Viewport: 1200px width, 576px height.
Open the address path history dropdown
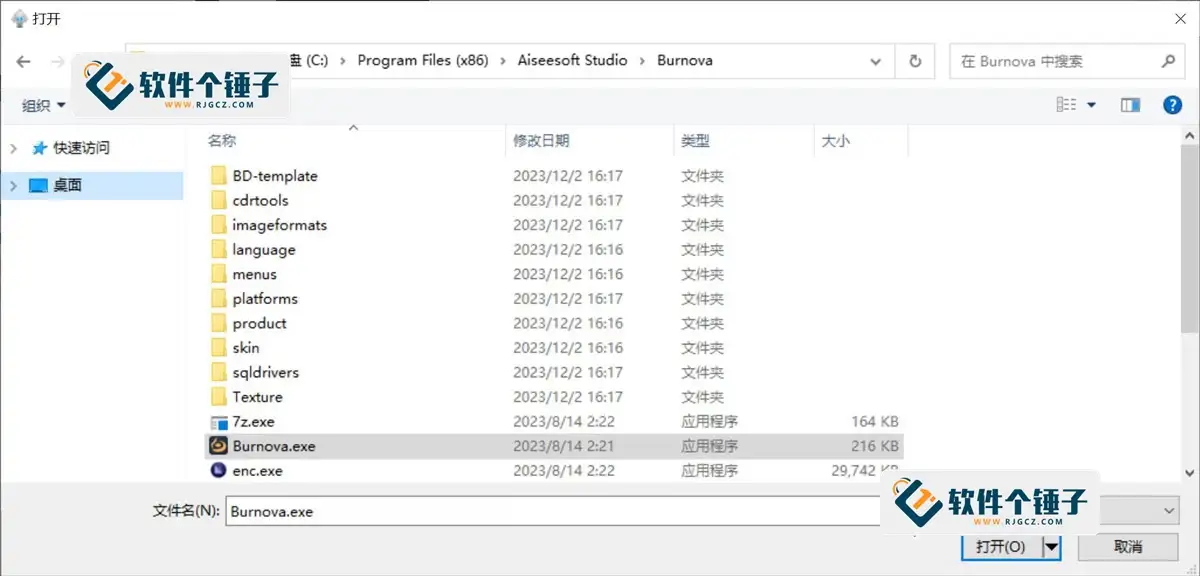point(876,61)
